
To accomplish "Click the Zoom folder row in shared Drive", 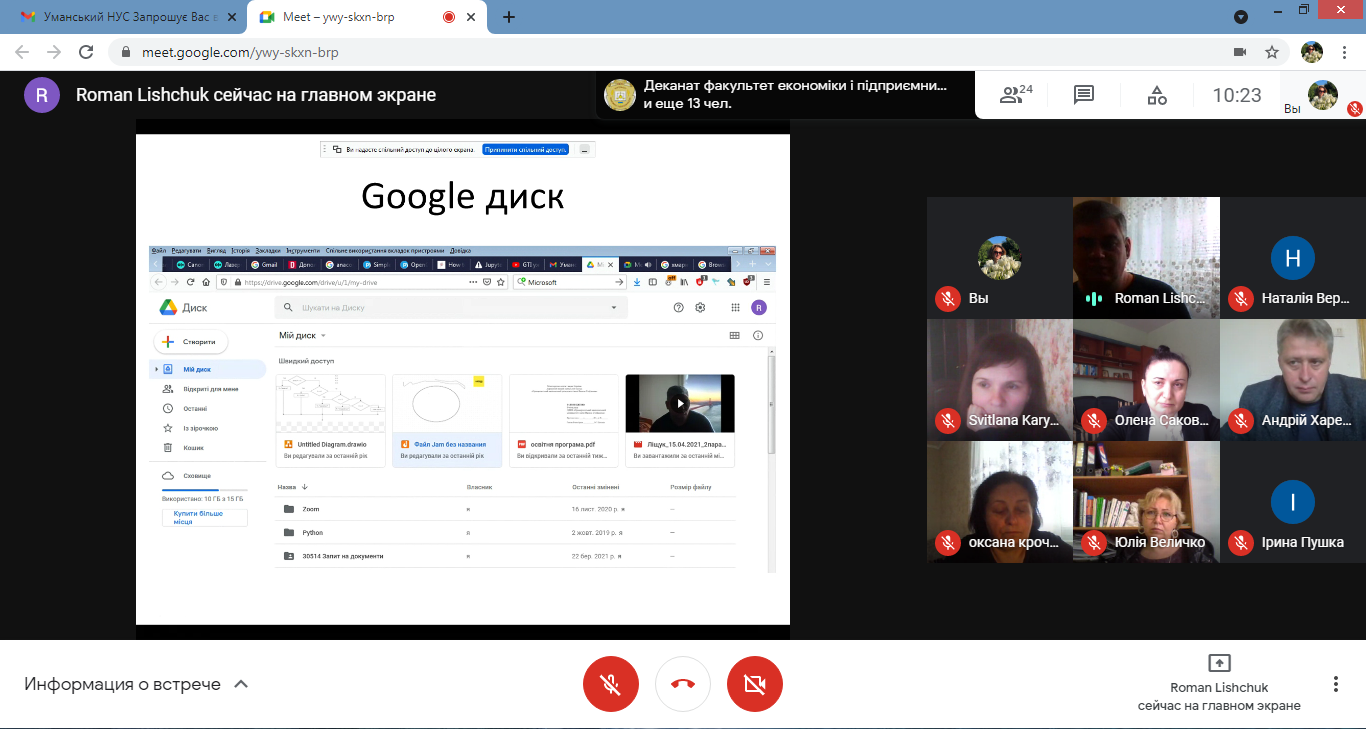I will (x=505, y=509).
